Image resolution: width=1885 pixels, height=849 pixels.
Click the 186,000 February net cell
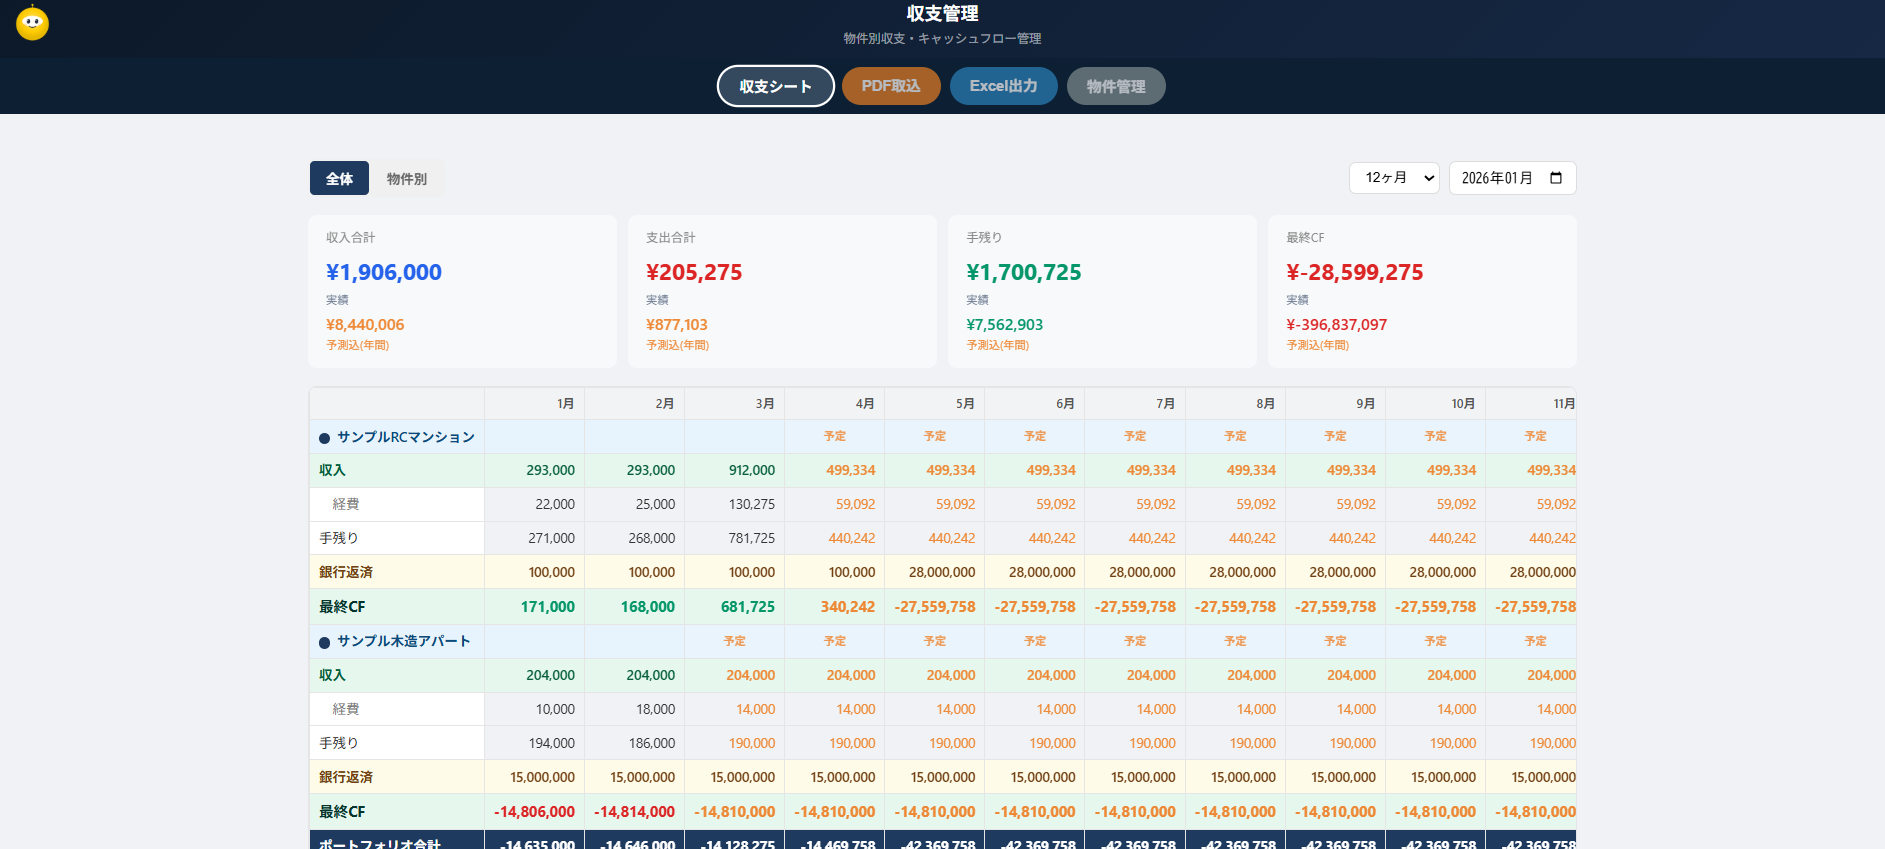click(635, 743)
